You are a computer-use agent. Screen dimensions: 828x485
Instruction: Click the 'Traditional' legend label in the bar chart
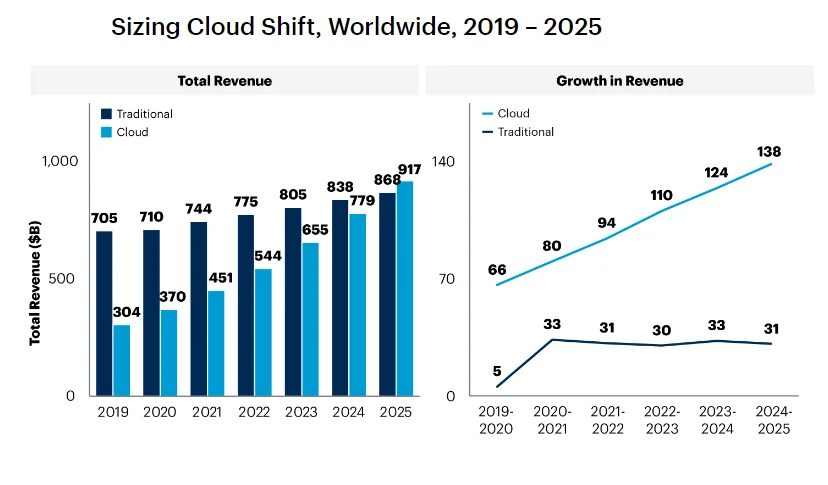144,114
